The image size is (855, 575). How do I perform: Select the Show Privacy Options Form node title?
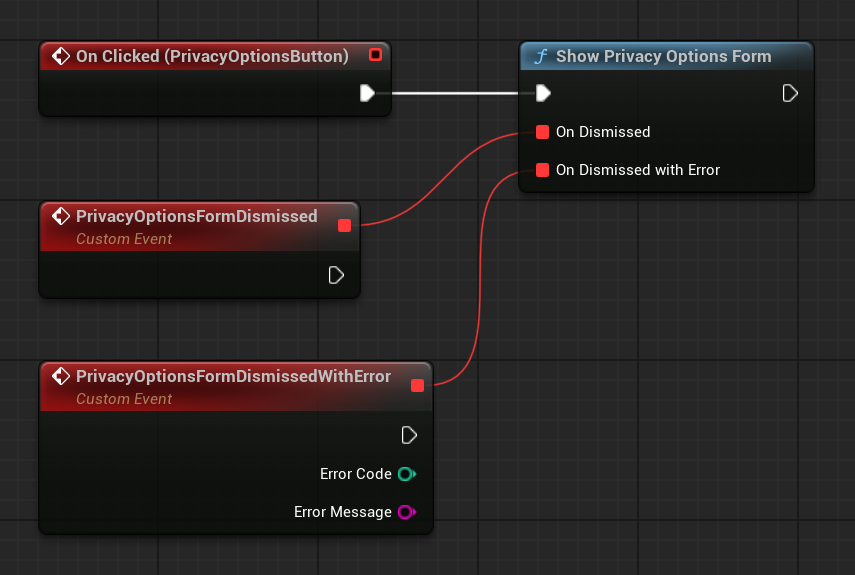663,56
